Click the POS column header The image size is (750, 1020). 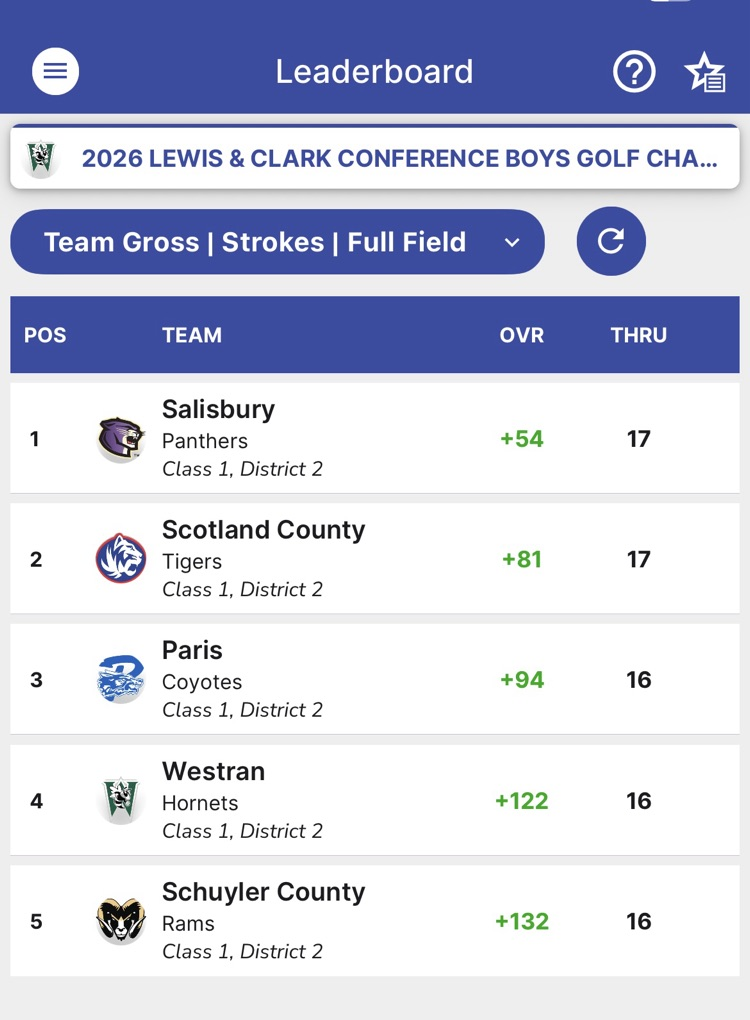tap(45, 335)
